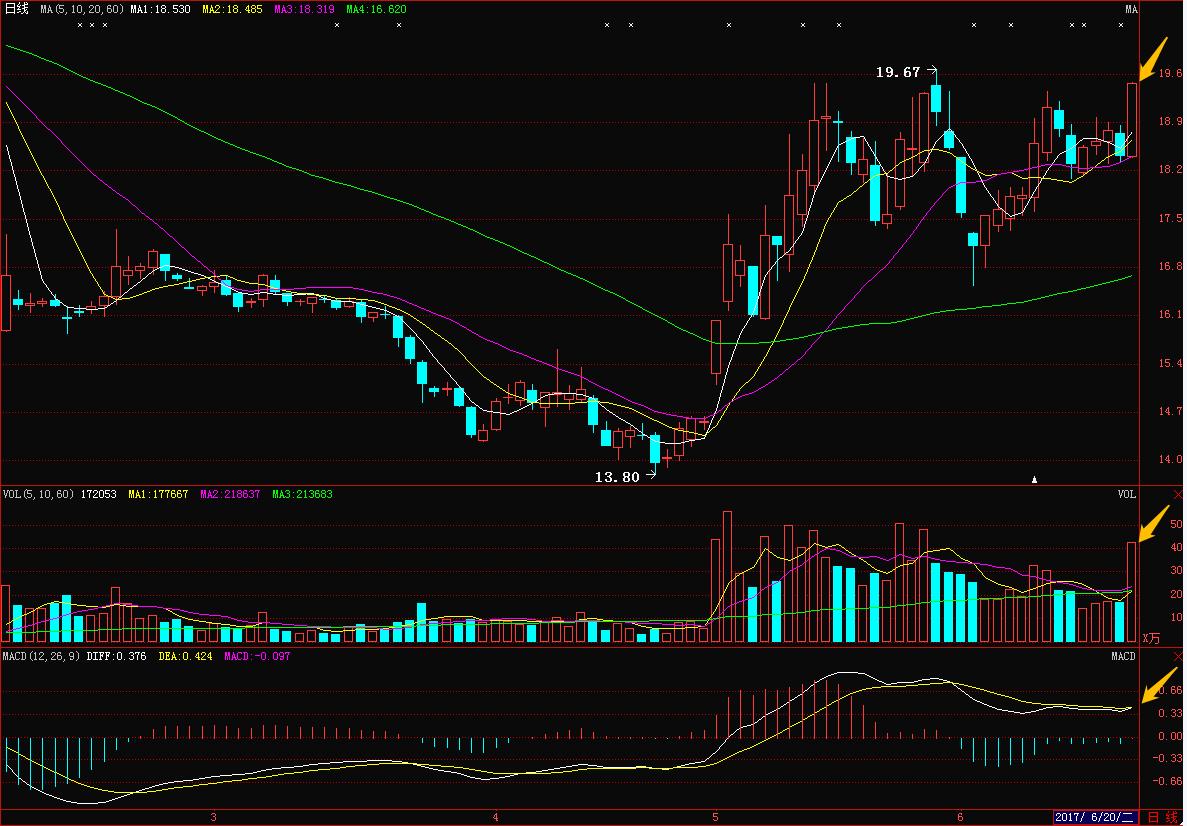The width and height of the screenshot is (1187, 826).
Task: Click the 13.80 low price marker
Action: tap(617, 477)
